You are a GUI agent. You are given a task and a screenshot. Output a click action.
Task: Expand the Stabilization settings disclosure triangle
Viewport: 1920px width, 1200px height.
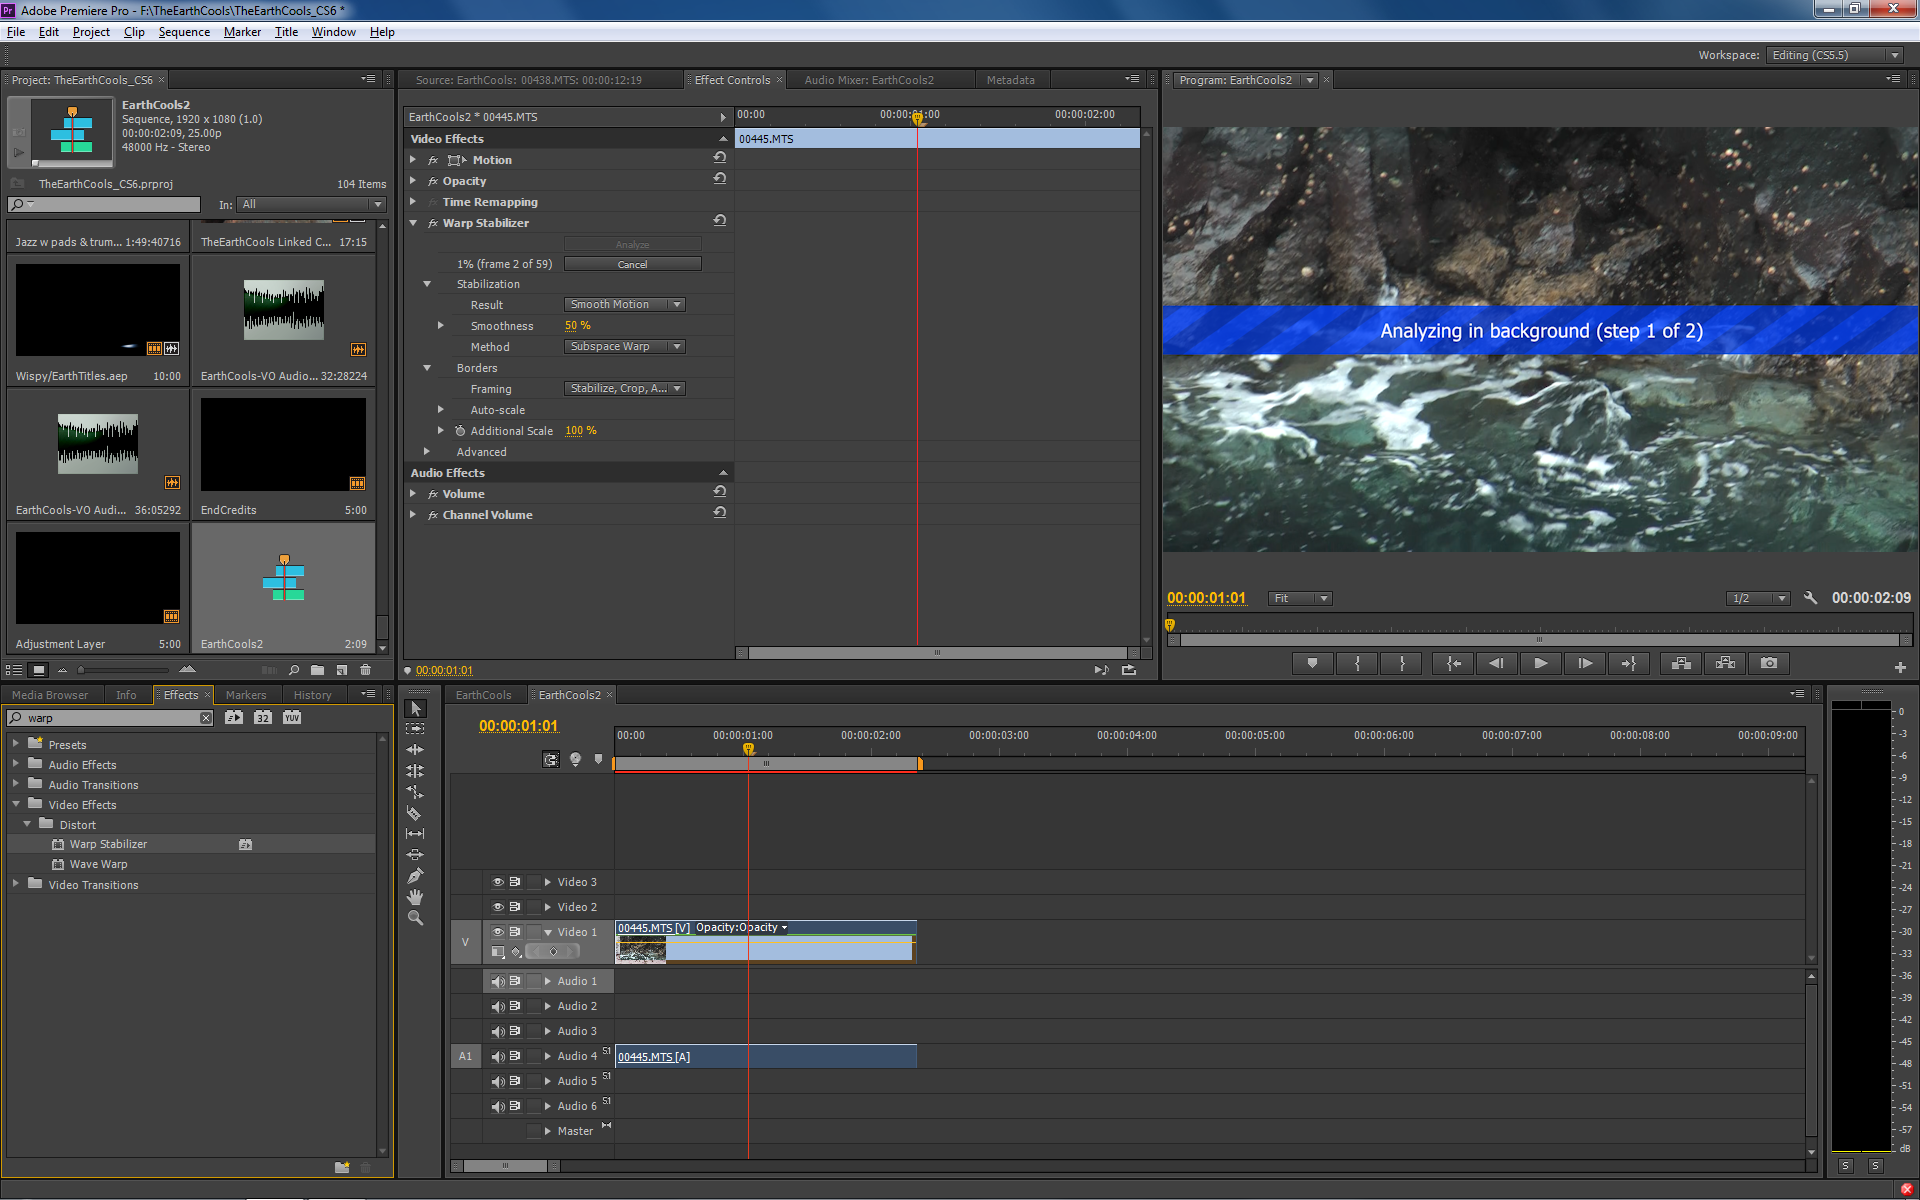[427, 282]
